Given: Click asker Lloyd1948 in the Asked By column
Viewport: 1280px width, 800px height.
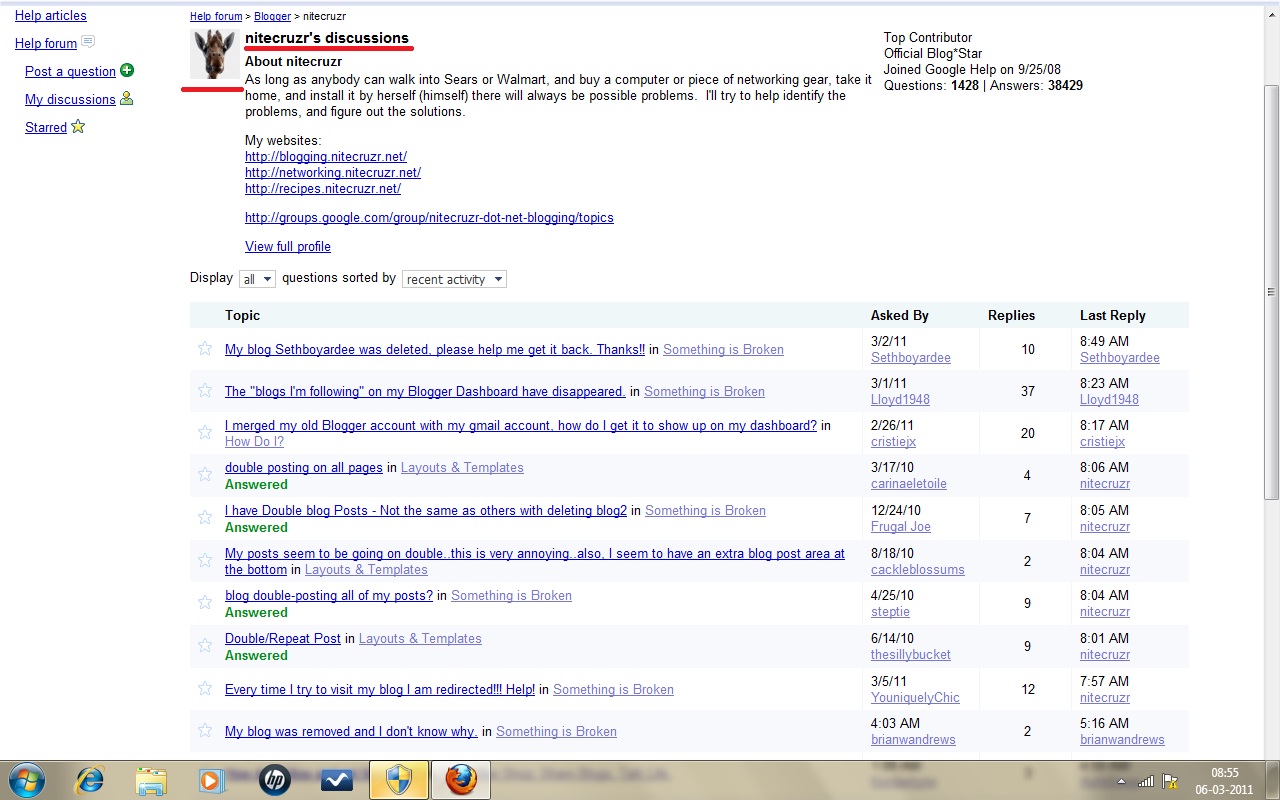Looking at the screenshot, I should 900,399.
